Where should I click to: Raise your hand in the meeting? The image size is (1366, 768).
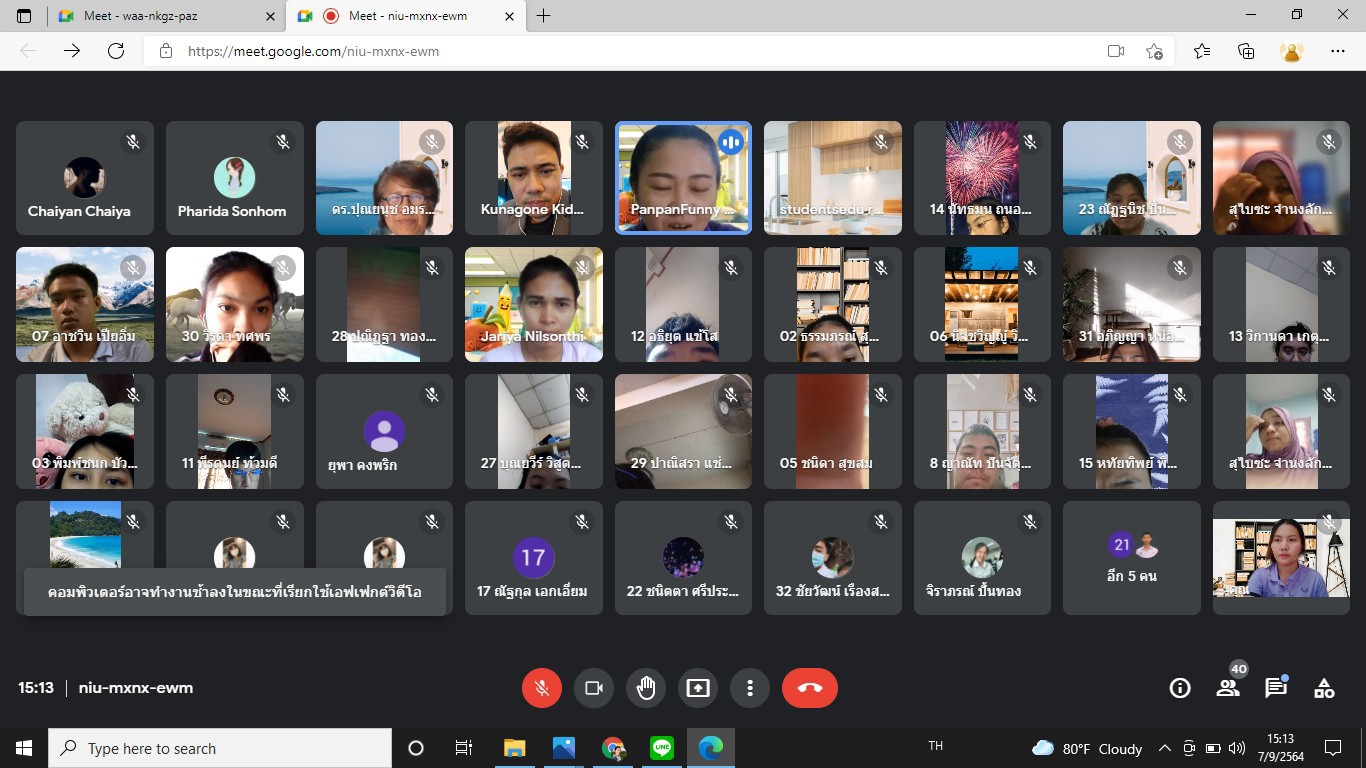(x=646, y=688)
